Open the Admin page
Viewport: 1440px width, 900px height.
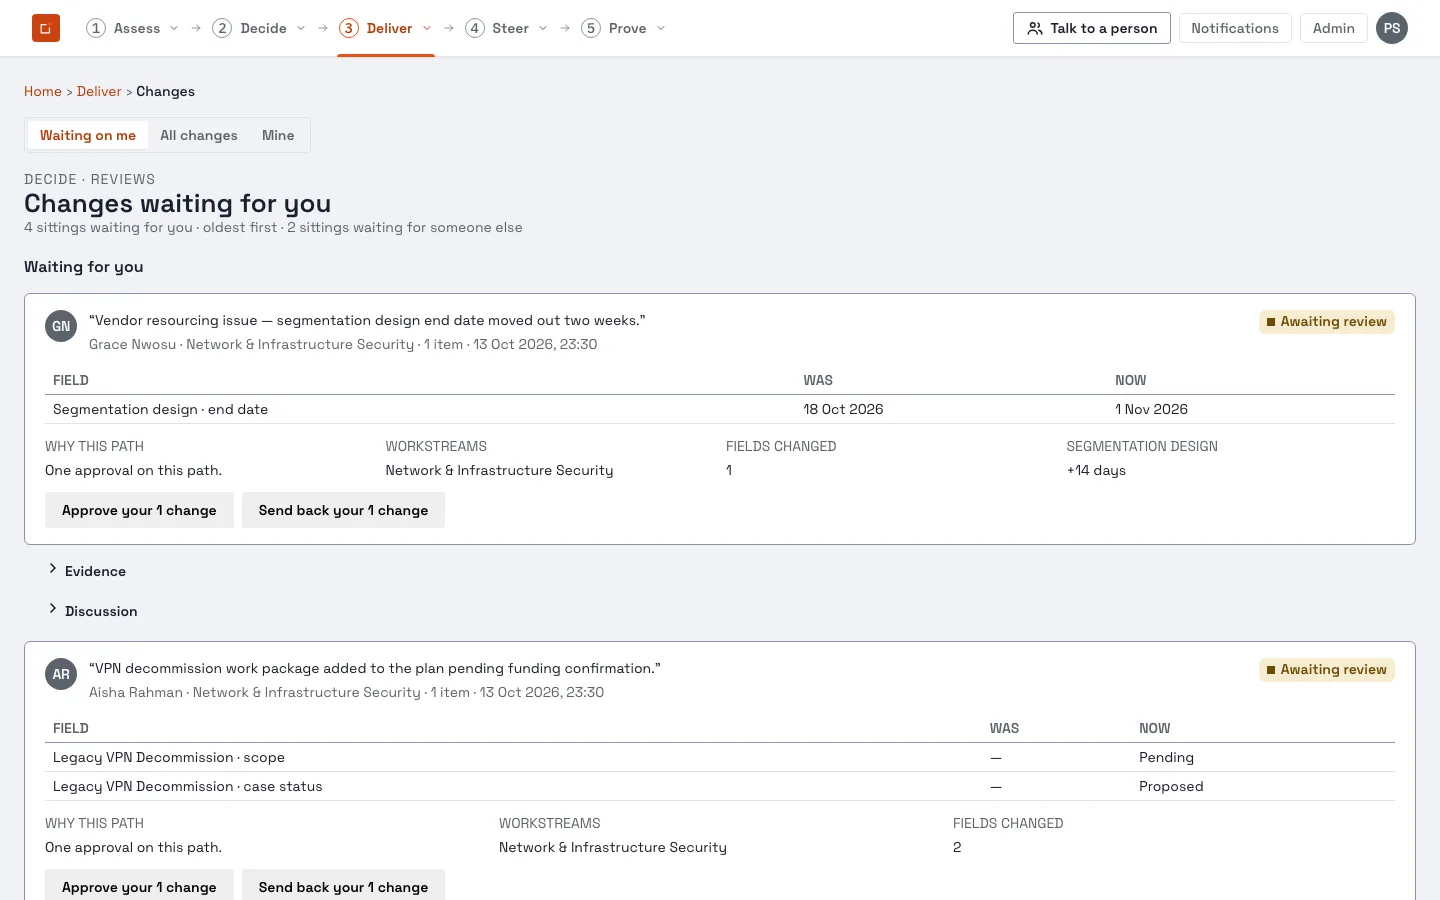[1334, 28]
